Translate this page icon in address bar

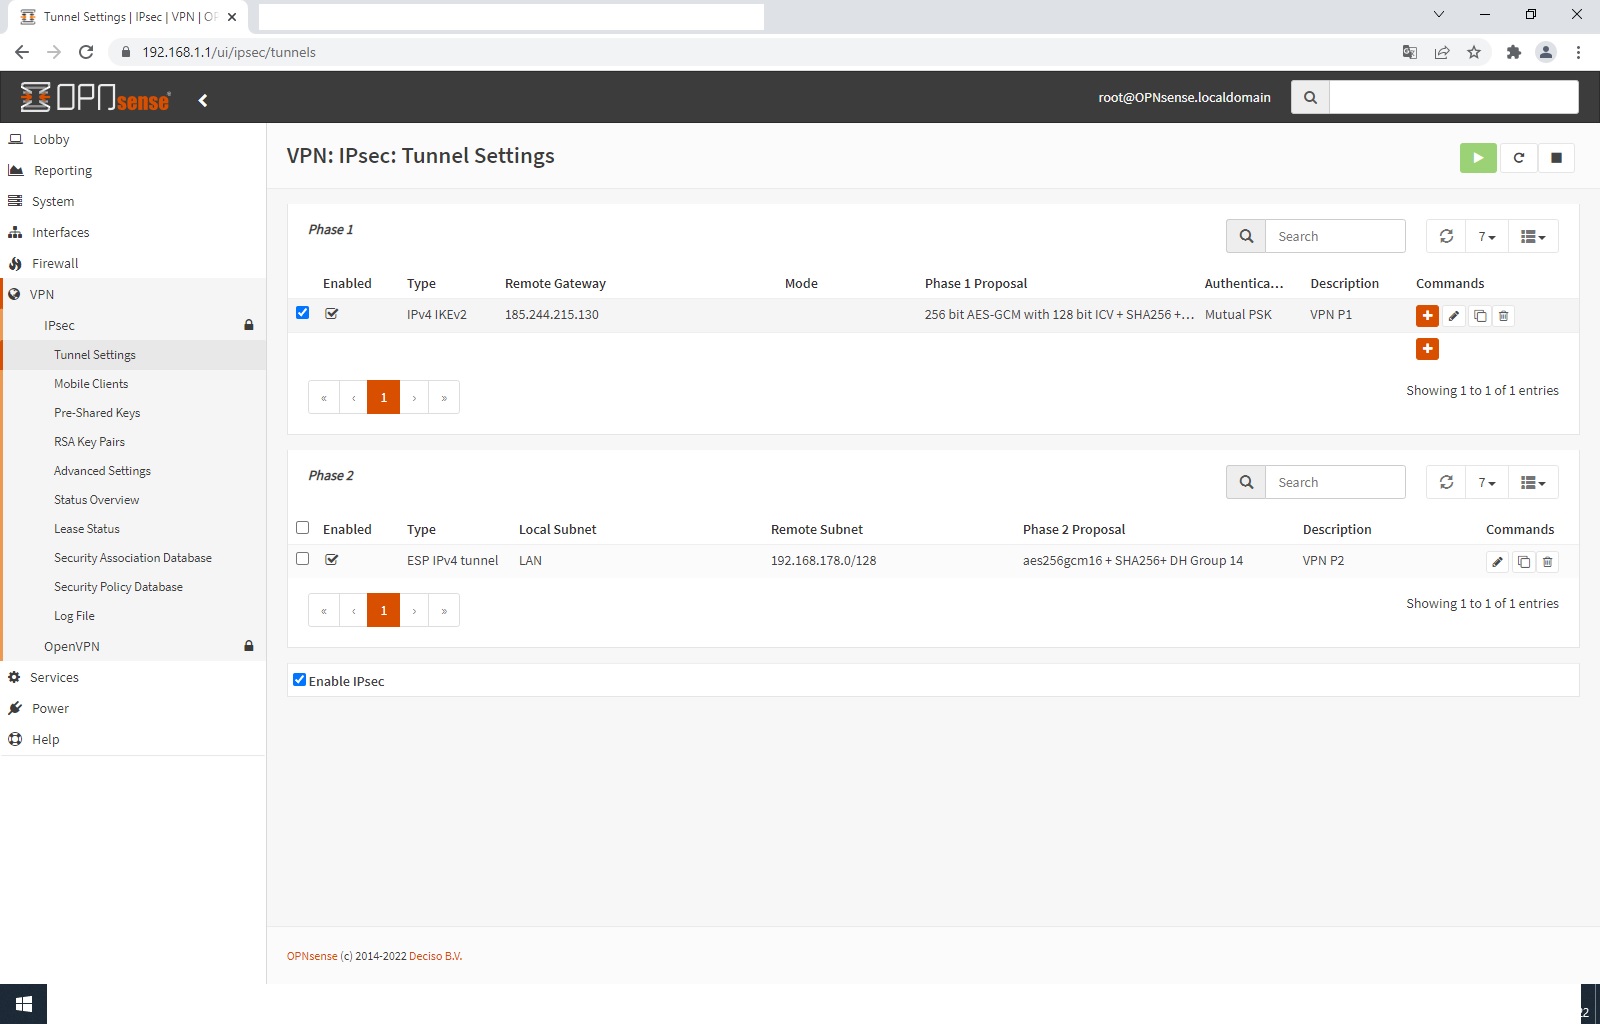(1410, 52)
